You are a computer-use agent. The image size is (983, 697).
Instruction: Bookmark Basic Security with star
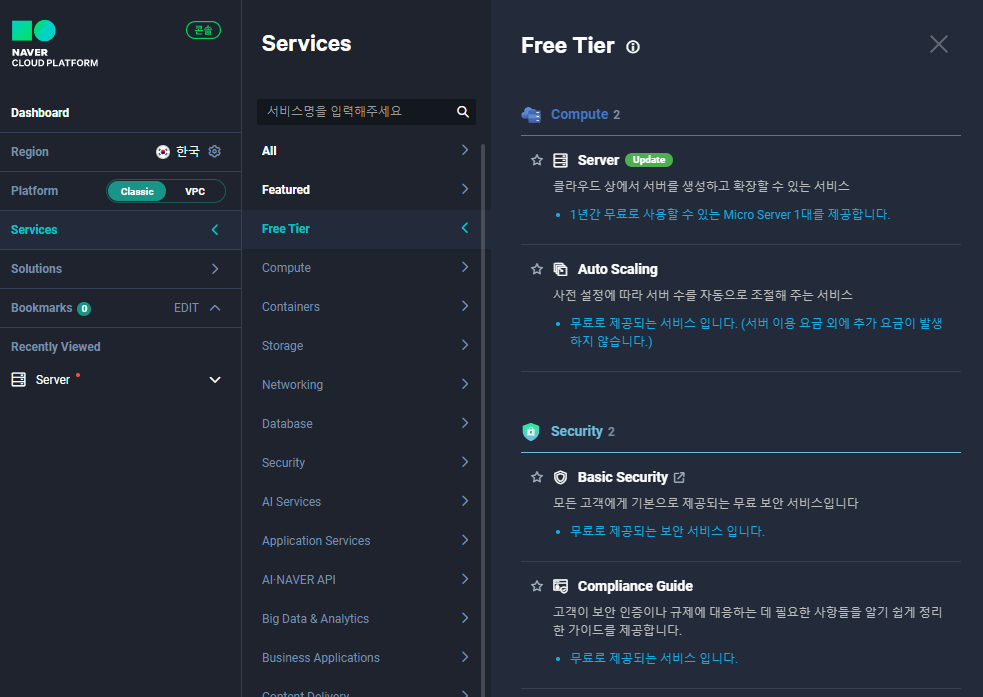537,478
